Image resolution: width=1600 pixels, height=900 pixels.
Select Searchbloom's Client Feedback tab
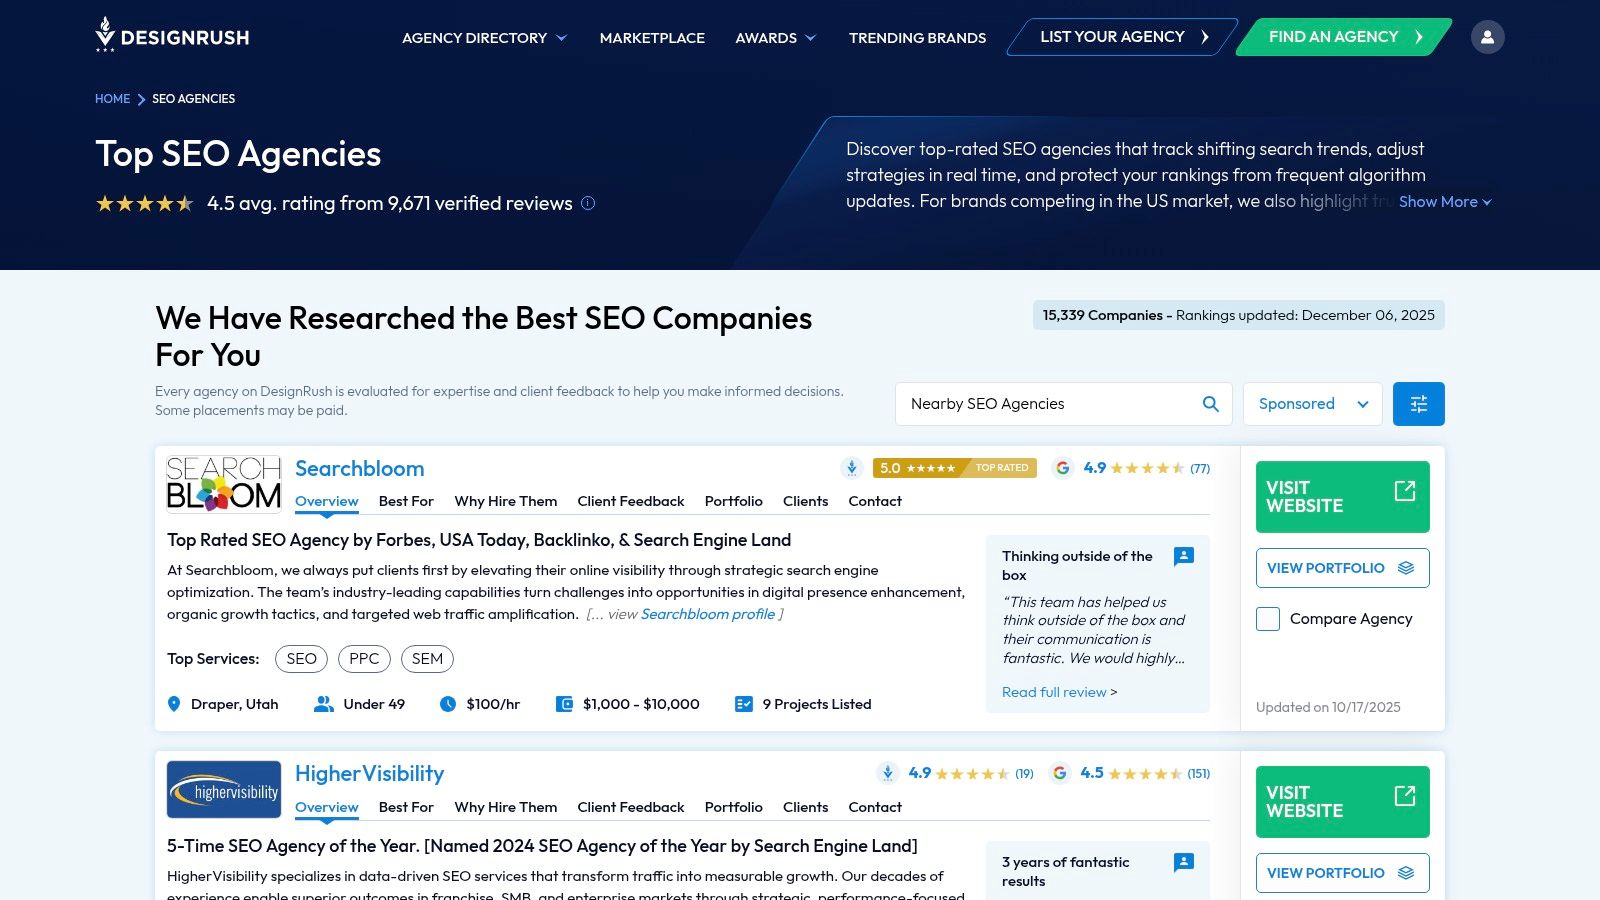point(631,501)
